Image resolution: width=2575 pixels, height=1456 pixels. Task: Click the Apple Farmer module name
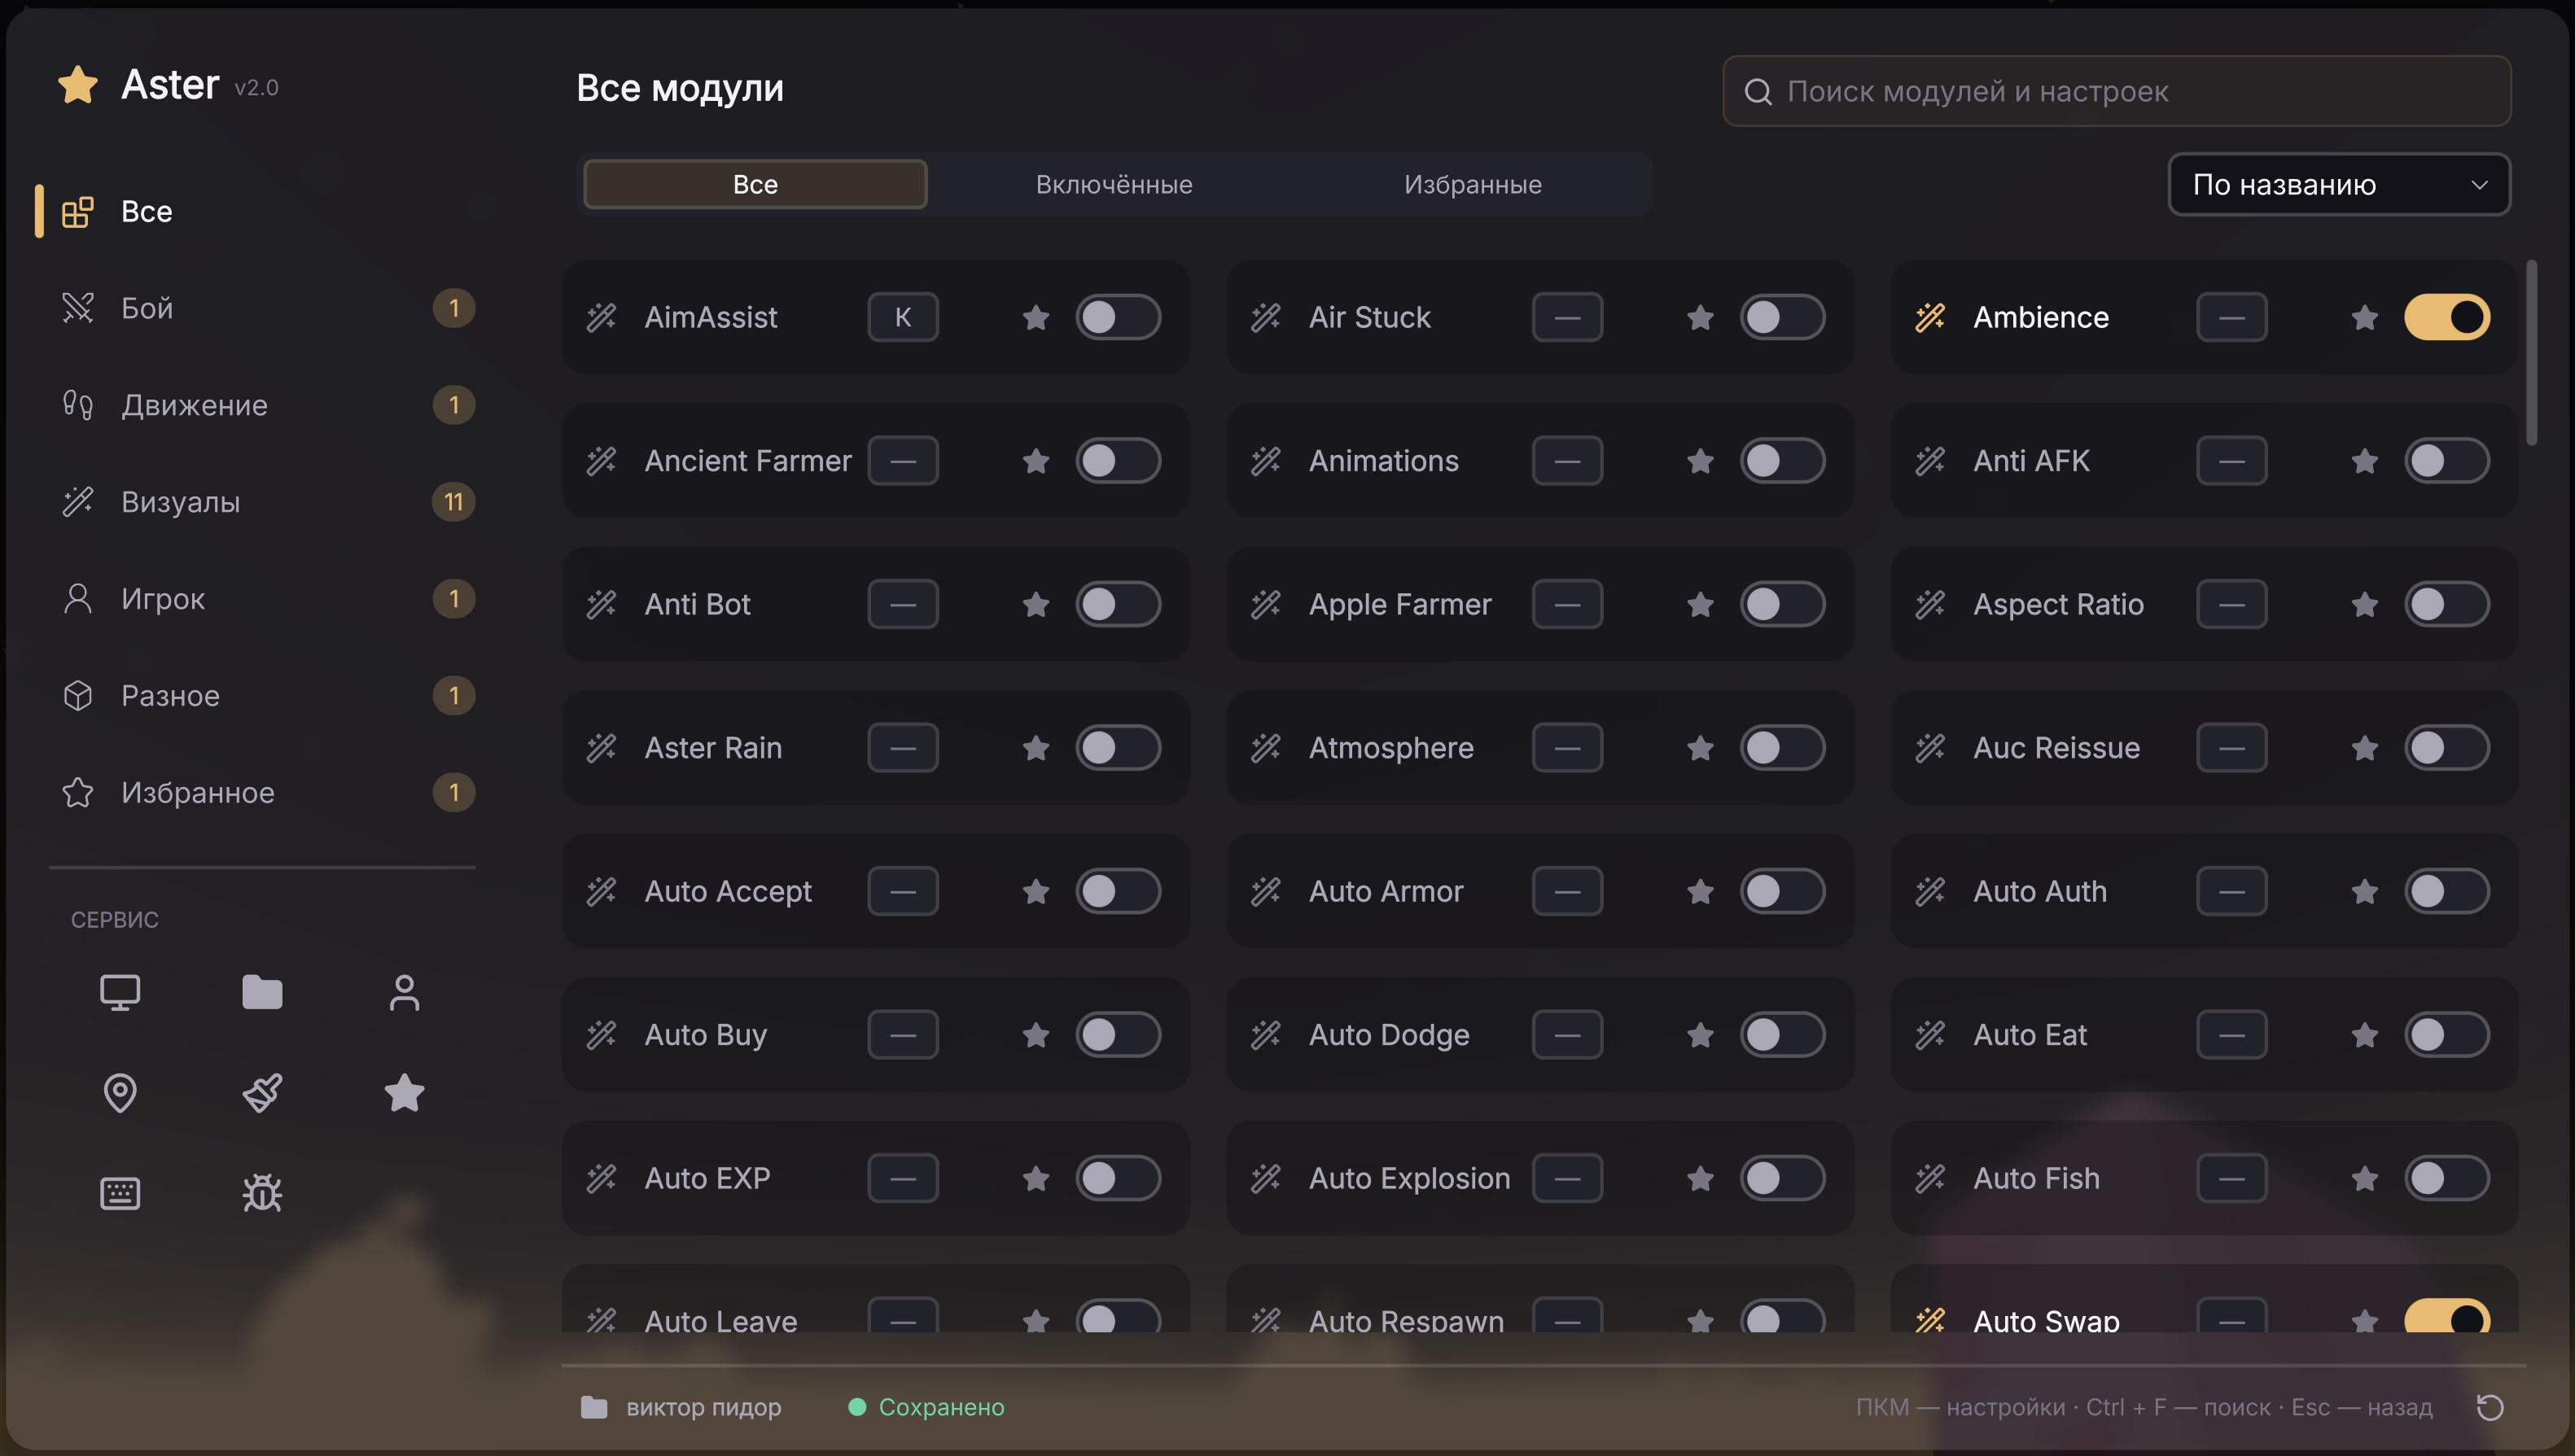coord(1400,604)
